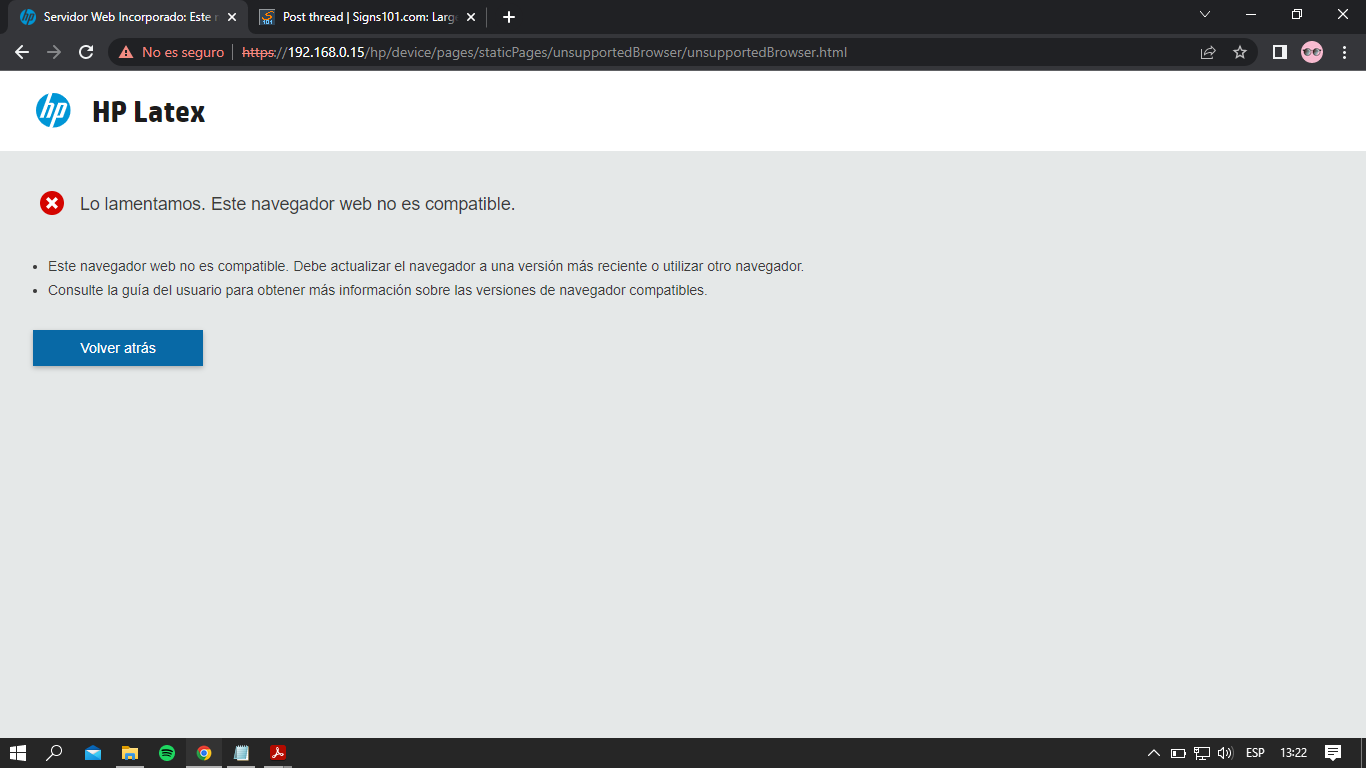Open taskbar search
Screen dimensions: 1366x768
[x=55, y=753]
